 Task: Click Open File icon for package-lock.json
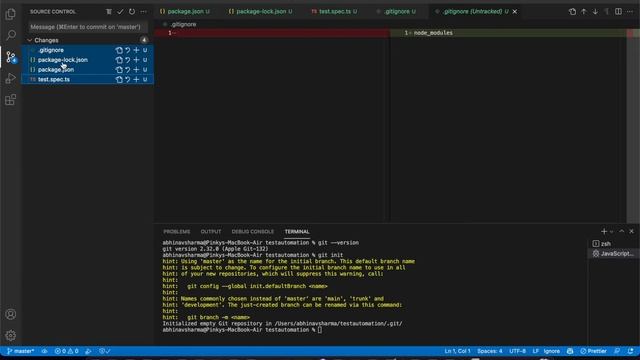tap(119, 60)
